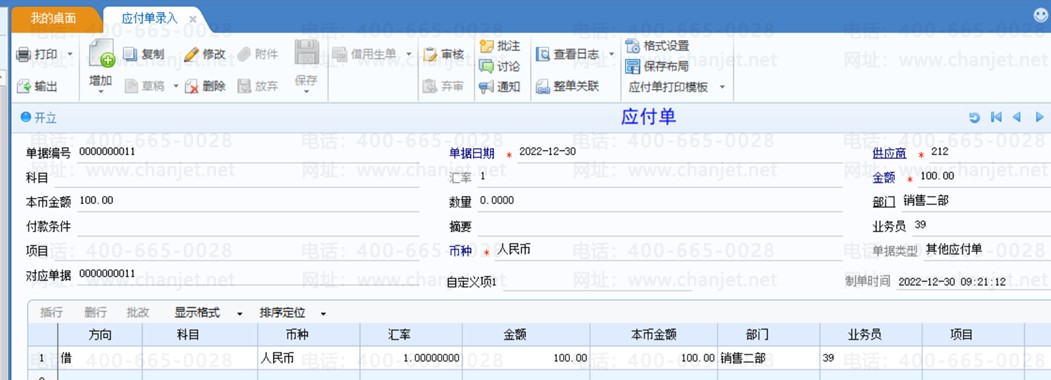Go to the first record arrow

[x=996, y=117]
